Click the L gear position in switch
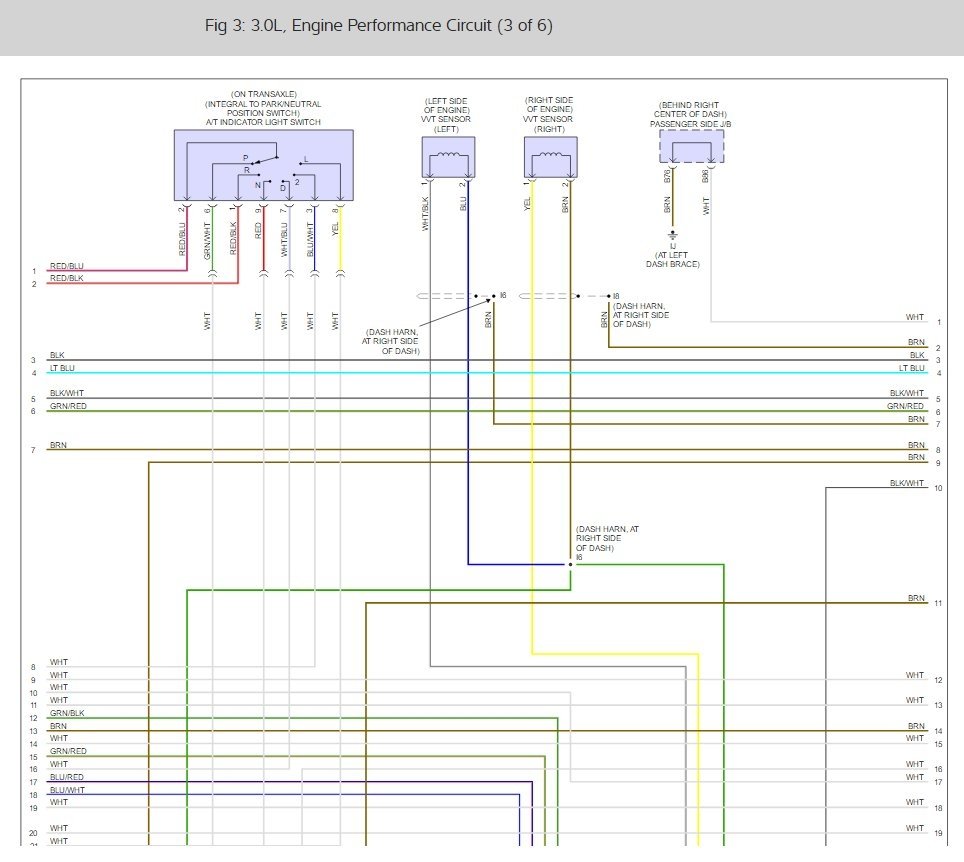This screenshot has height=862, width=964. tap(306, 159)
